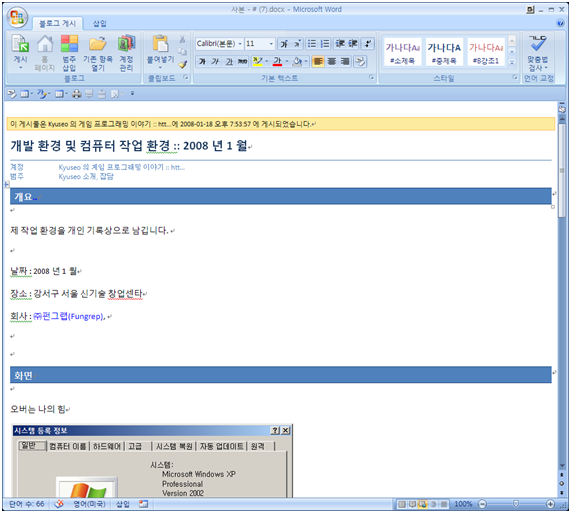The image size is (571, 513).
Task: Open 컴퓨터 이름 tab in system dialog image
Action: (x=68, y=446)
